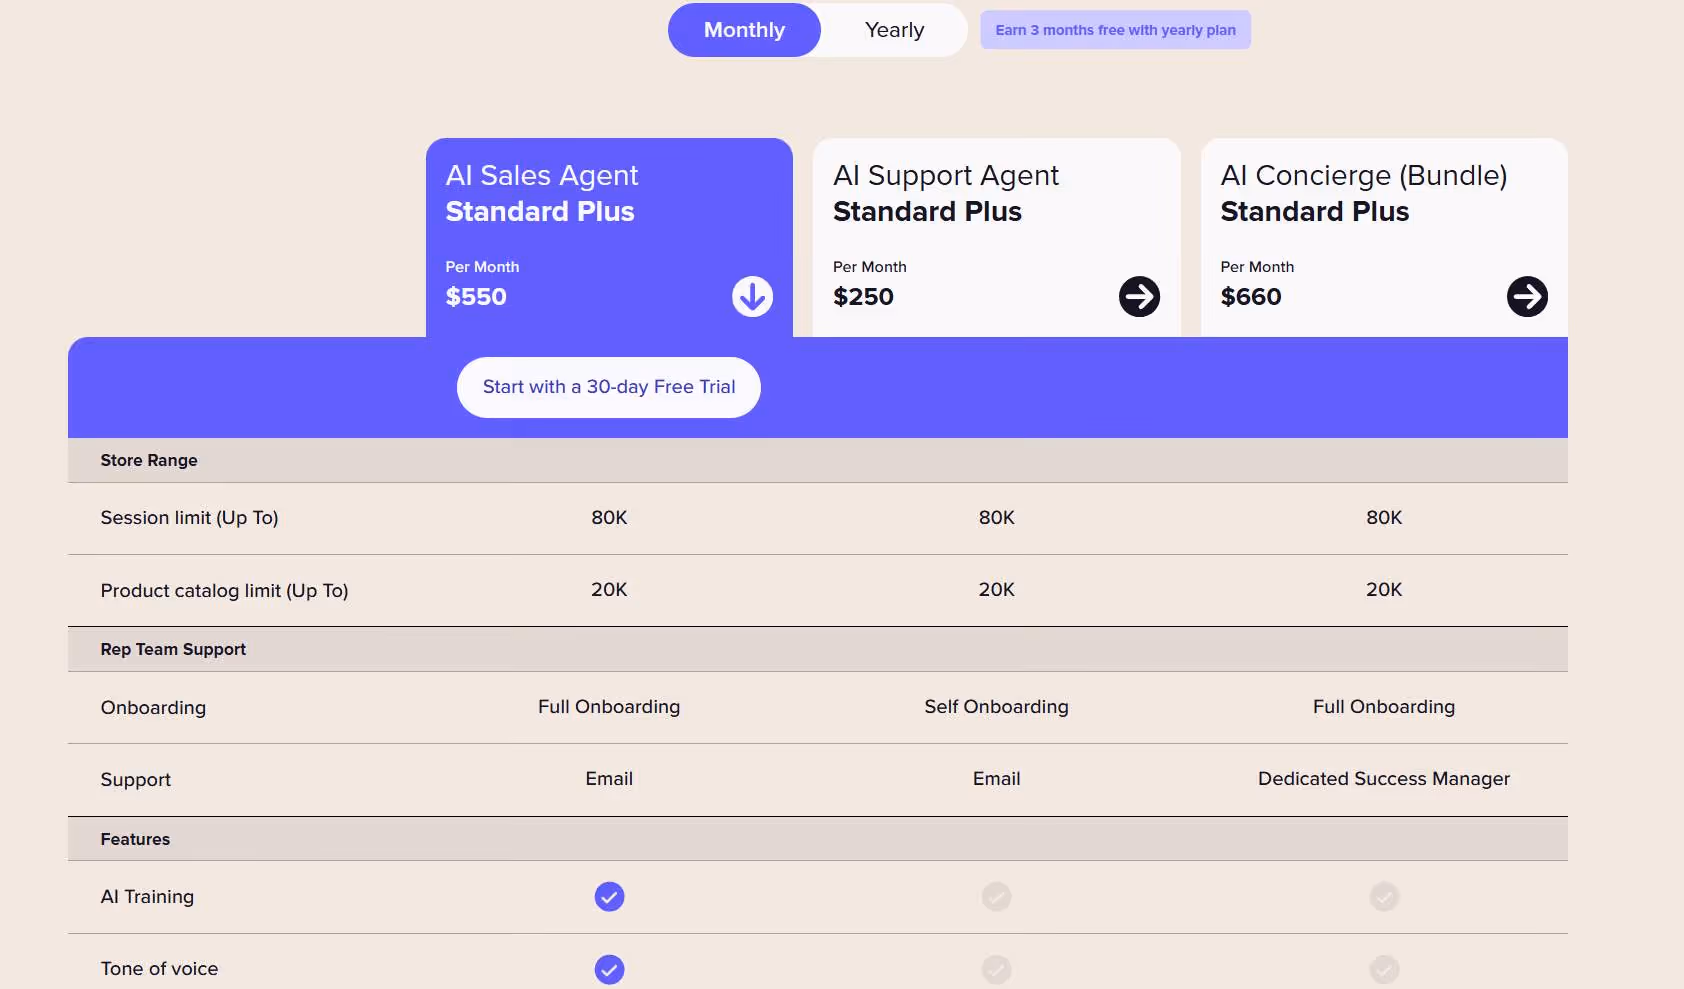
Task: Select the AI Support Agent Standard Plus plan card
Action: (x=996, y=238)
